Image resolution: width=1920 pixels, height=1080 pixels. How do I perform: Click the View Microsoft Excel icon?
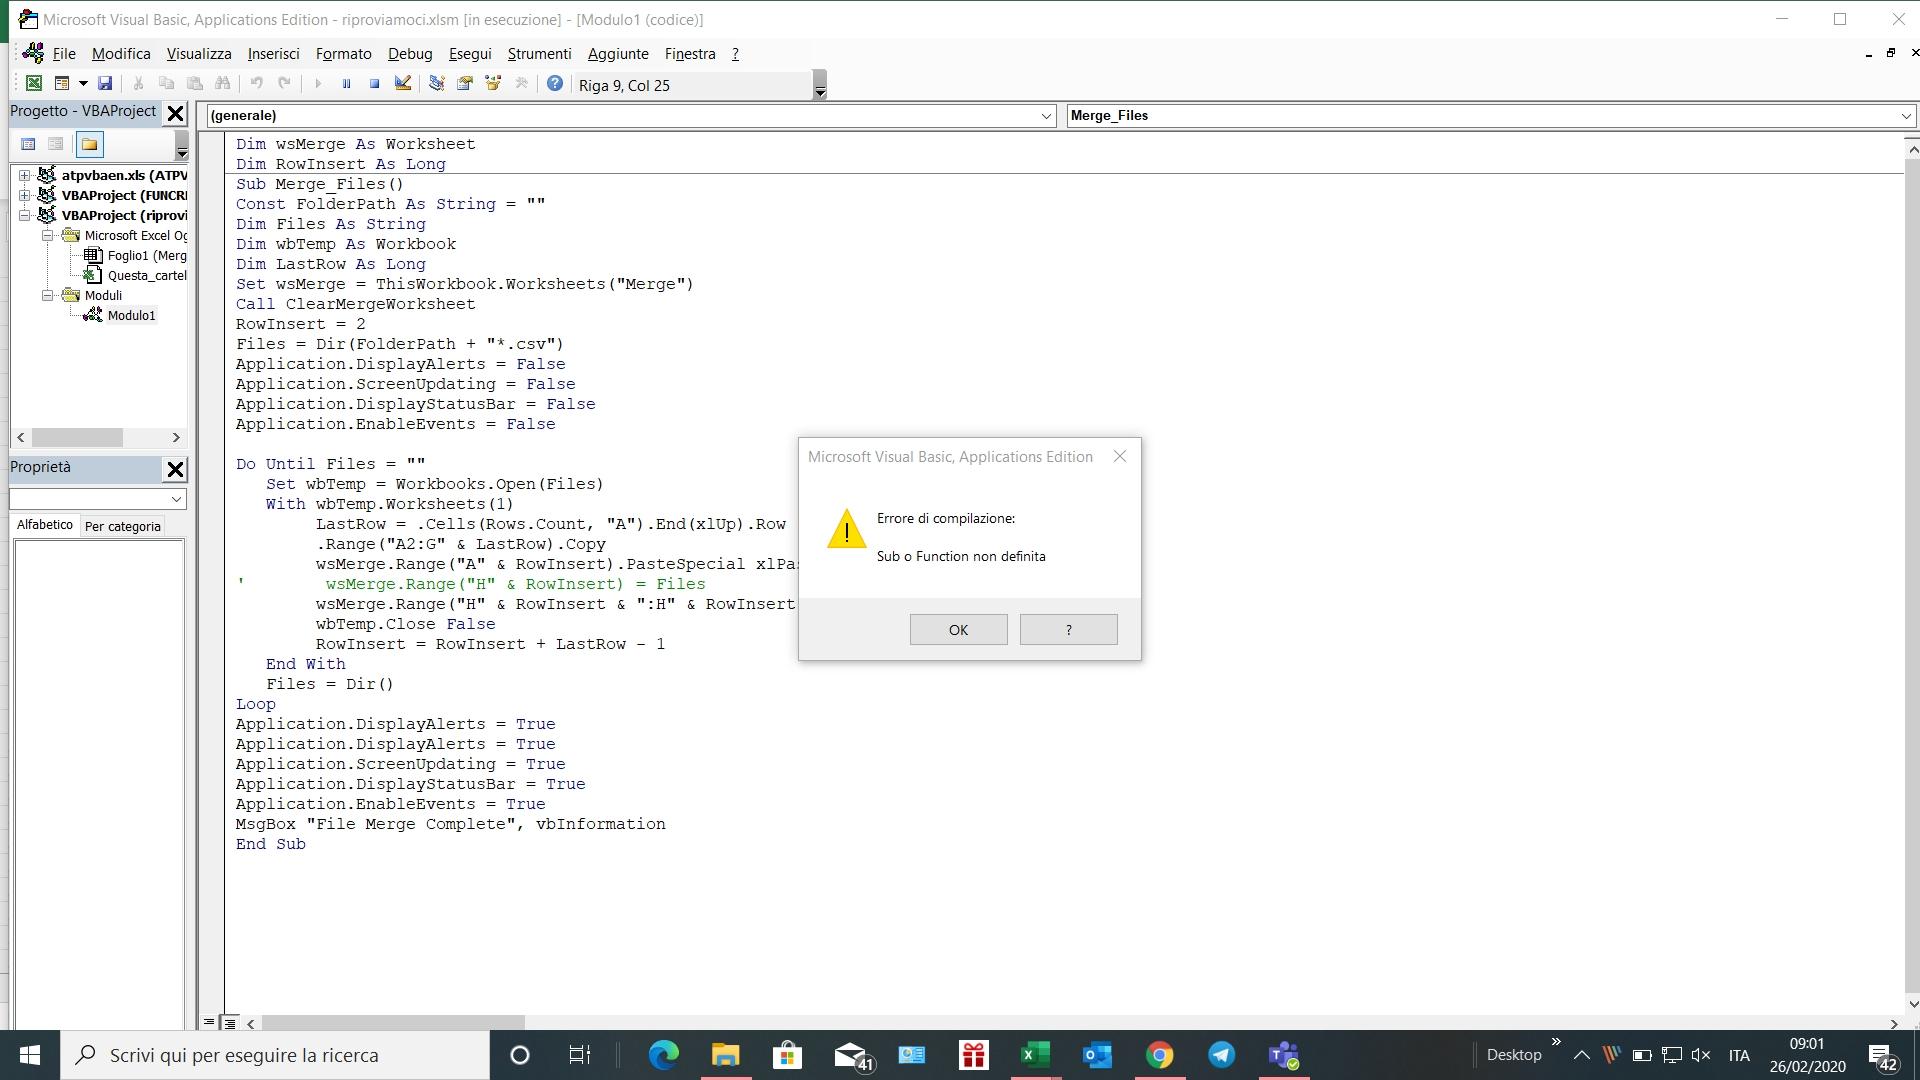tap(34, 84)
